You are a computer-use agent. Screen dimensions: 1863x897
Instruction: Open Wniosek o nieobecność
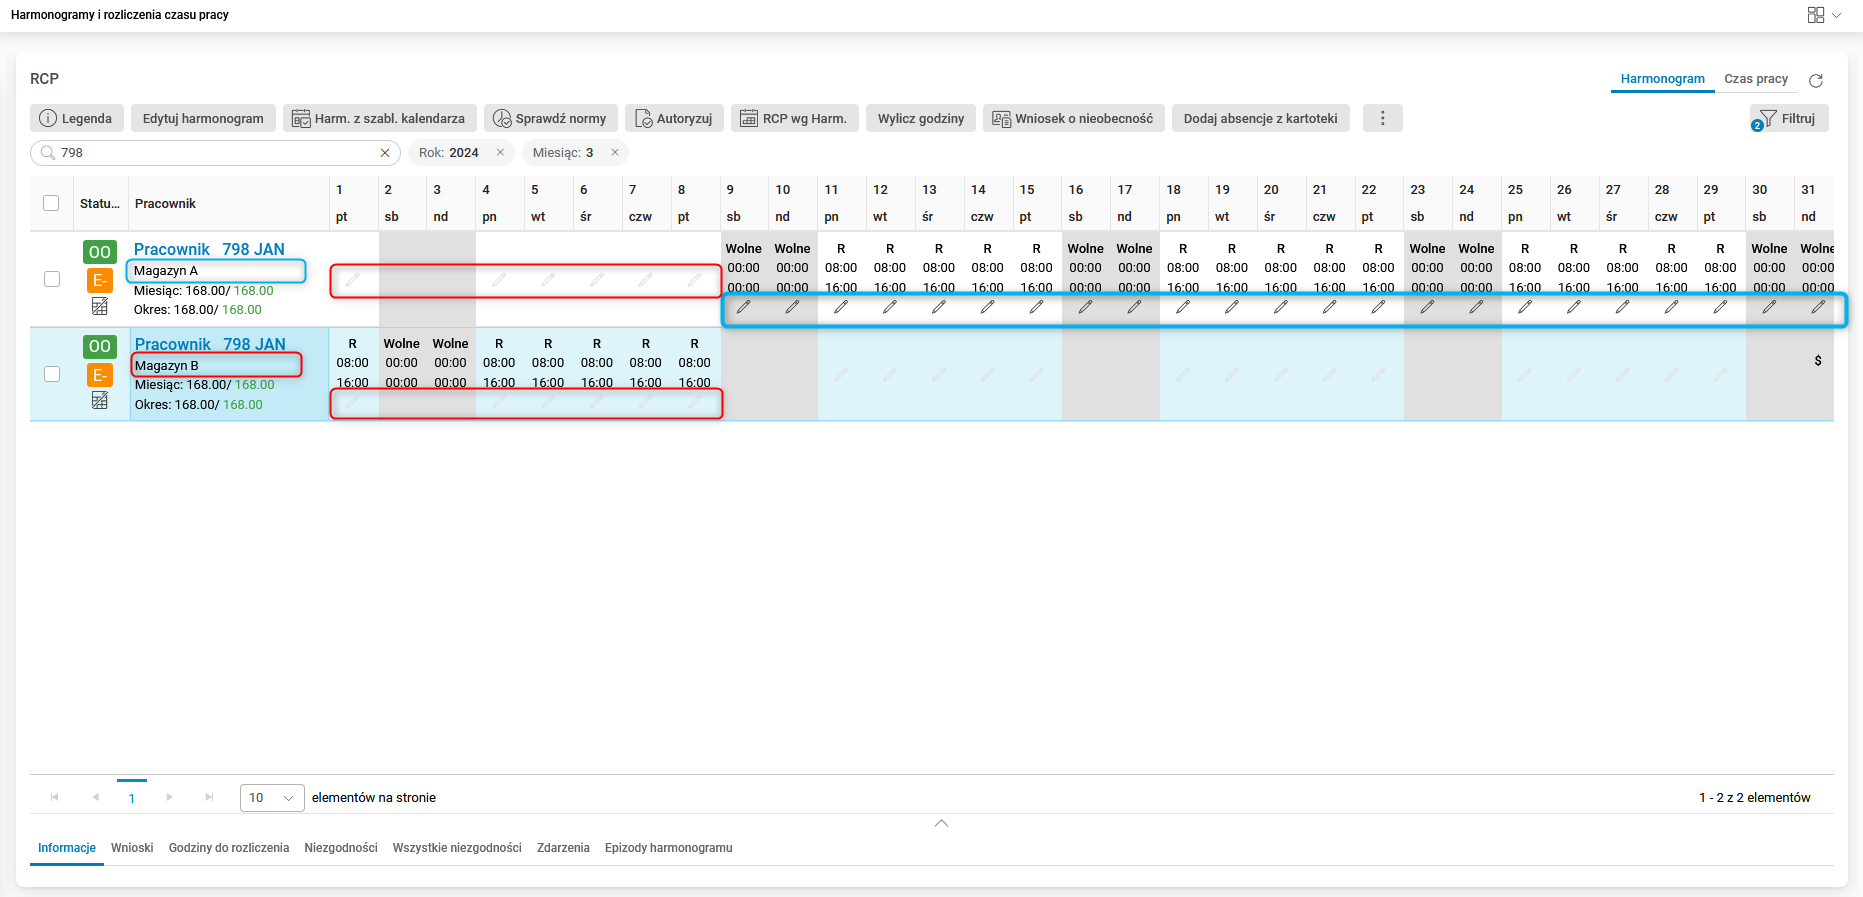1074,118
